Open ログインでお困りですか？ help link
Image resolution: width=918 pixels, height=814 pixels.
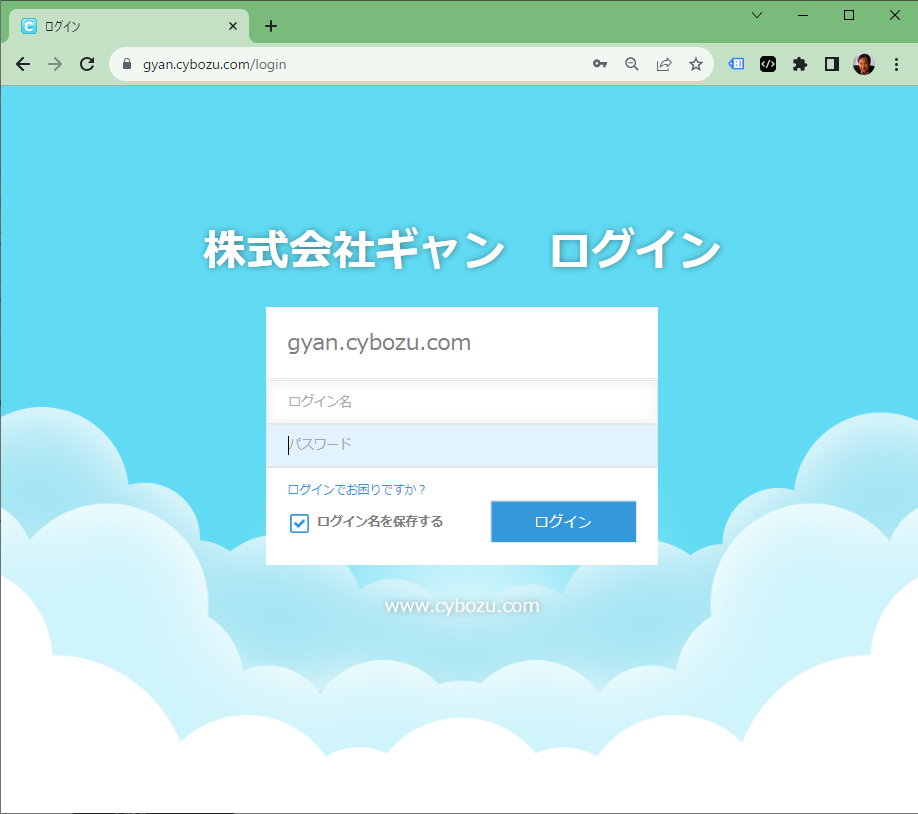pyautogui.click(x=357, y=489)
